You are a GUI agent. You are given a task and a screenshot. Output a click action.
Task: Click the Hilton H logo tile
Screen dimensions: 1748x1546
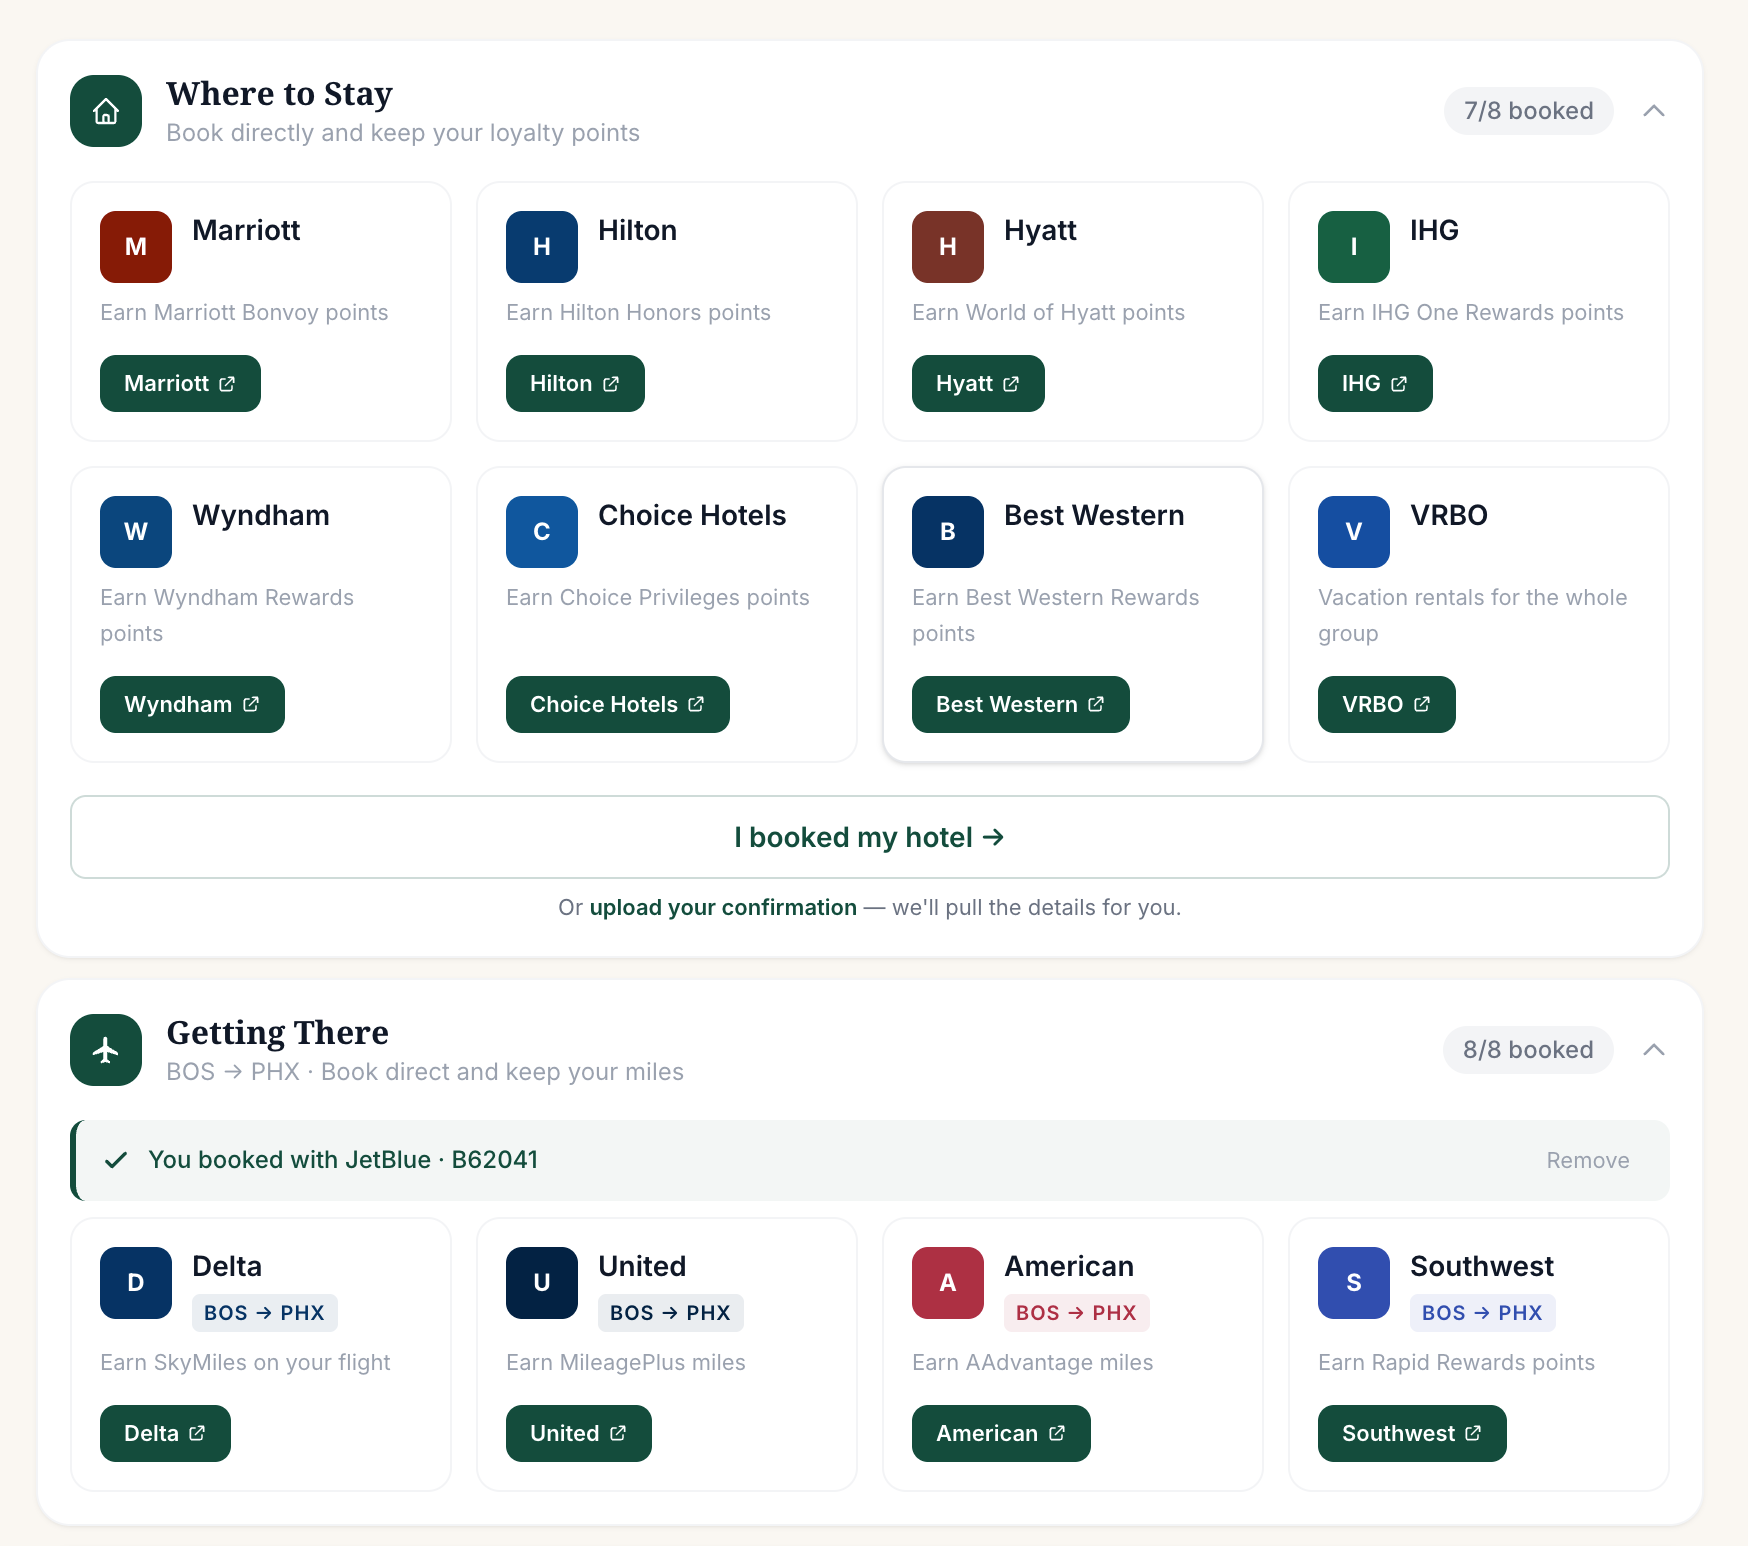point(542,247)
